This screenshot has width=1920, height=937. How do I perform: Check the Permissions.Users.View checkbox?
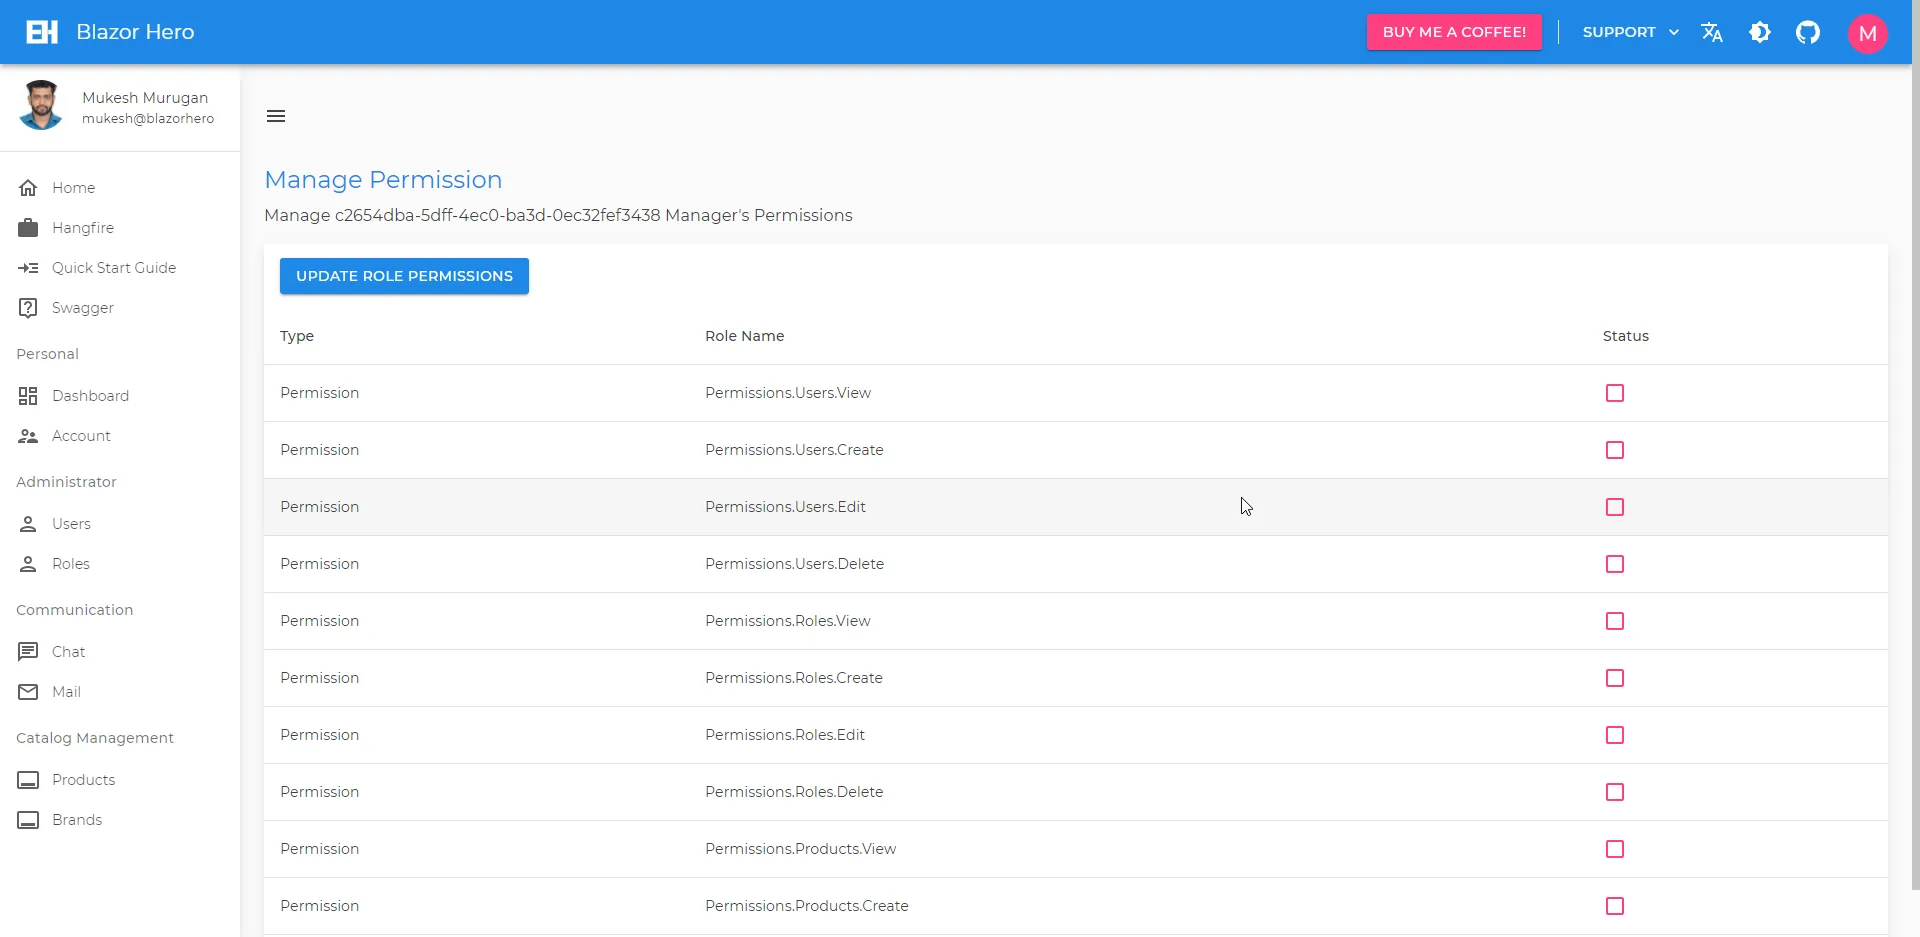[x=1615, y=393]
